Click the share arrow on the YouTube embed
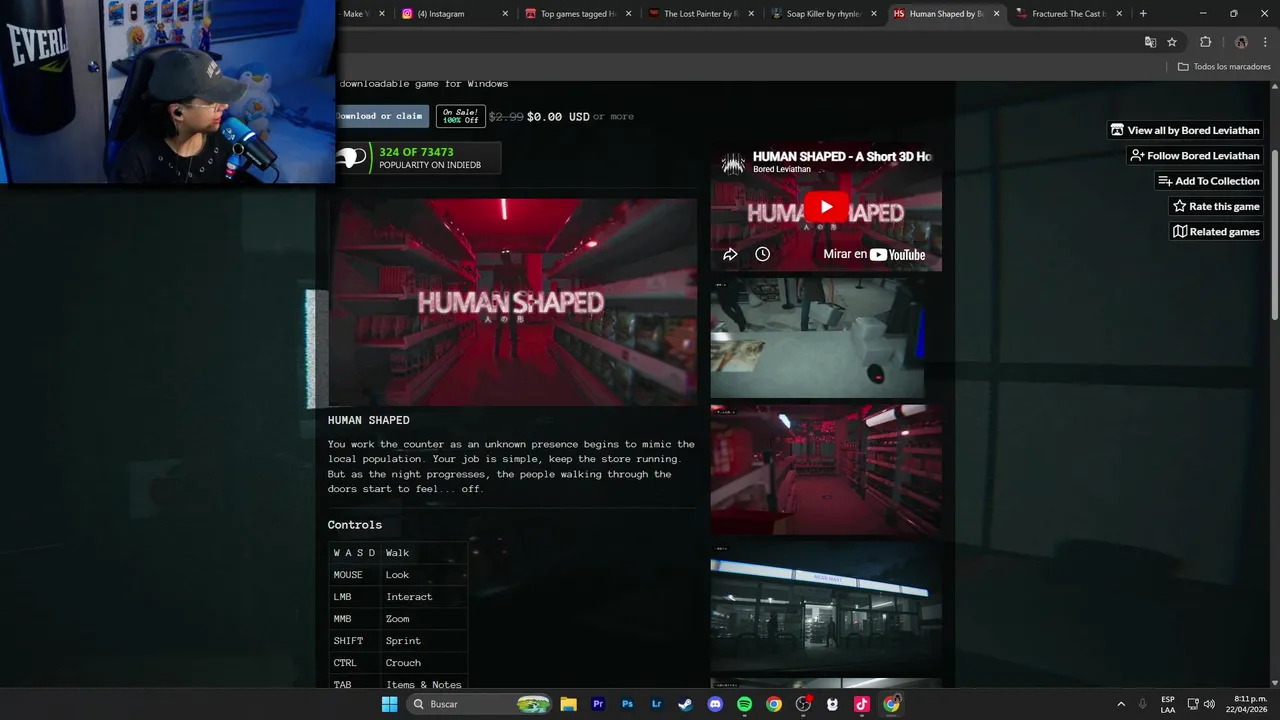The height and width of the screenshot is (720, 1280). pos(730,254)
